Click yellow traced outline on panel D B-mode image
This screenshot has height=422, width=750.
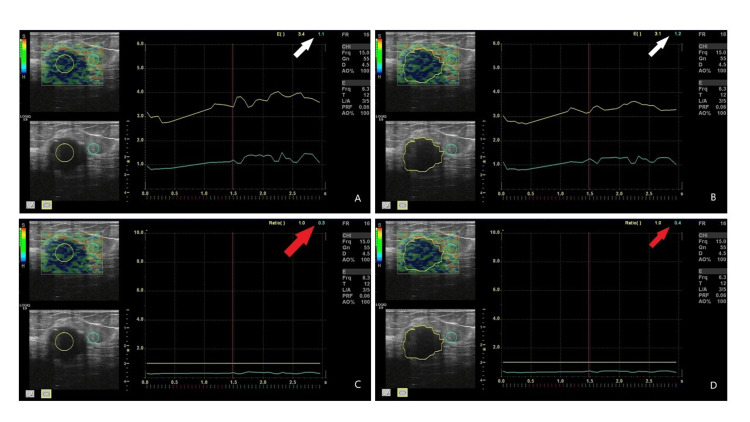tap(423, 342)
